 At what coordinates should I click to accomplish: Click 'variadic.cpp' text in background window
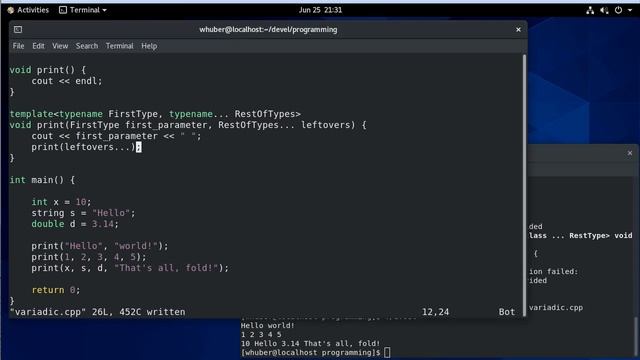click(556, 308)
